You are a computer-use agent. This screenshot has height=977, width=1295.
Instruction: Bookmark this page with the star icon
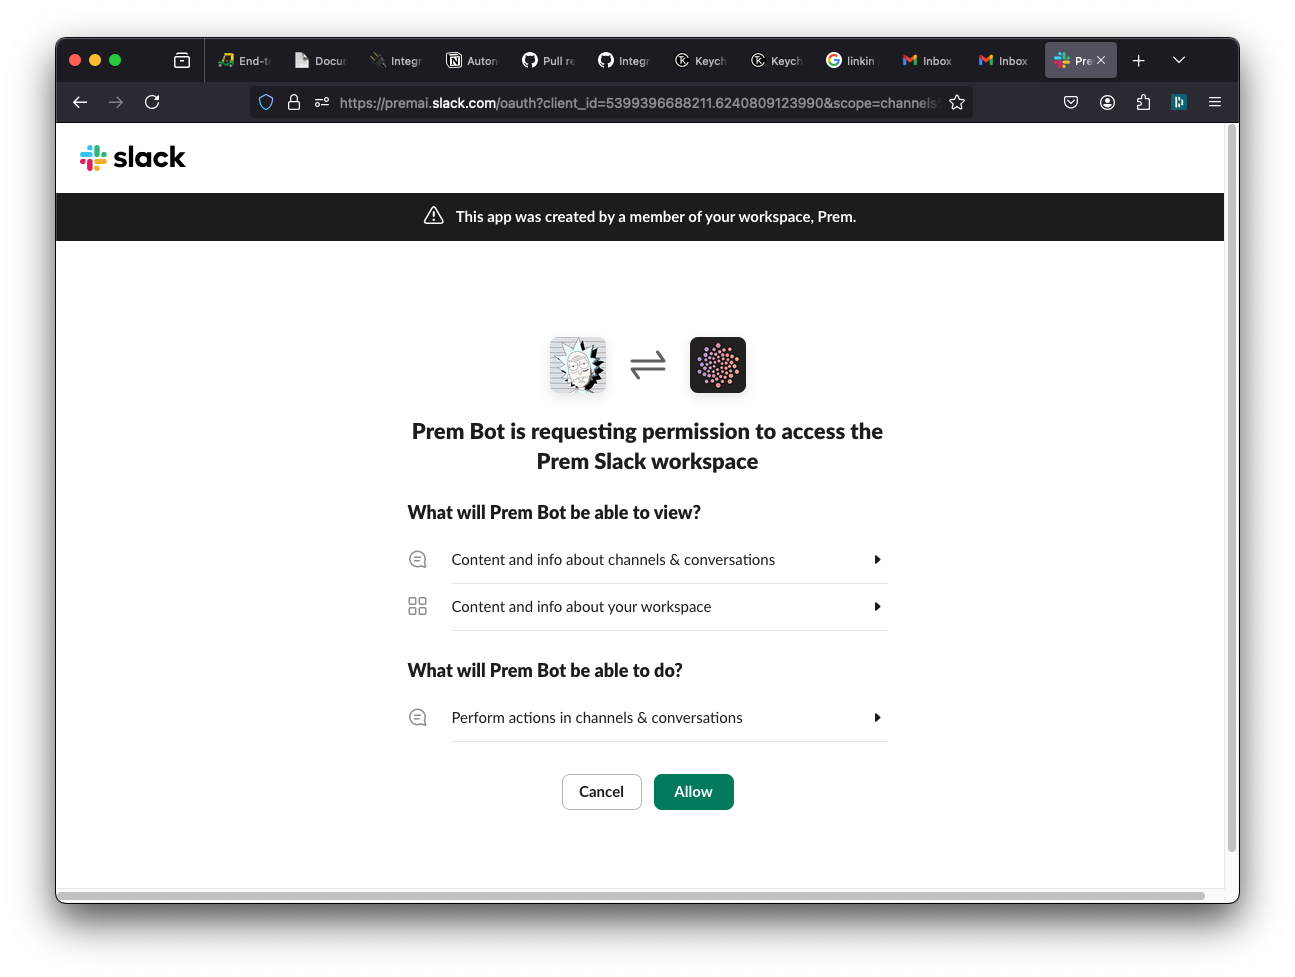[x=957, y=102]
